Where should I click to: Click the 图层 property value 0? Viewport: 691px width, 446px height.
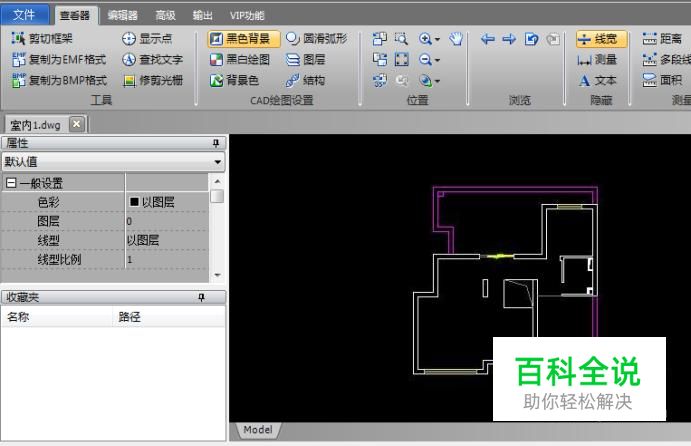(x=129, y=221)
